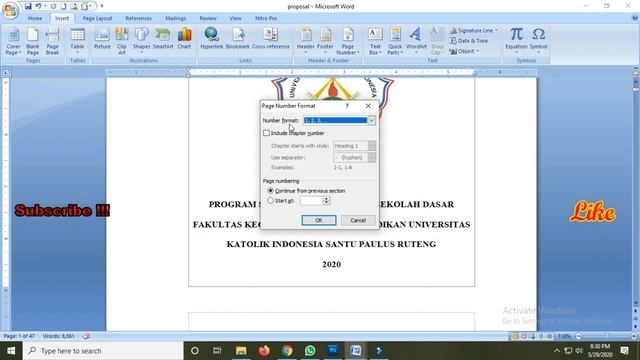
Task: Switch to the Page Layout tab
Action: coord(97,18)
